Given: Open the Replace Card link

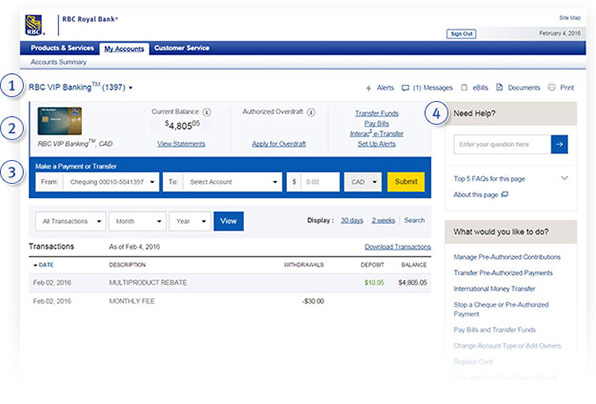Looking at the screenshot, I should pos(473,362).
